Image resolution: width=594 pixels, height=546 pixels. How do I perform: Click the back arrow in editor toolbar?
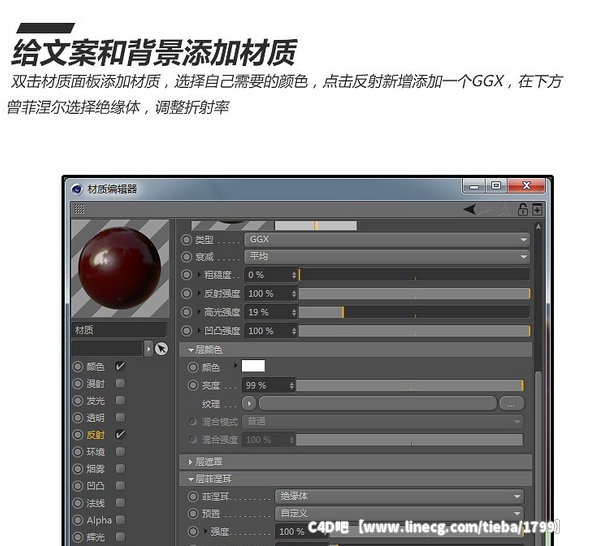(x=470, y=209)
